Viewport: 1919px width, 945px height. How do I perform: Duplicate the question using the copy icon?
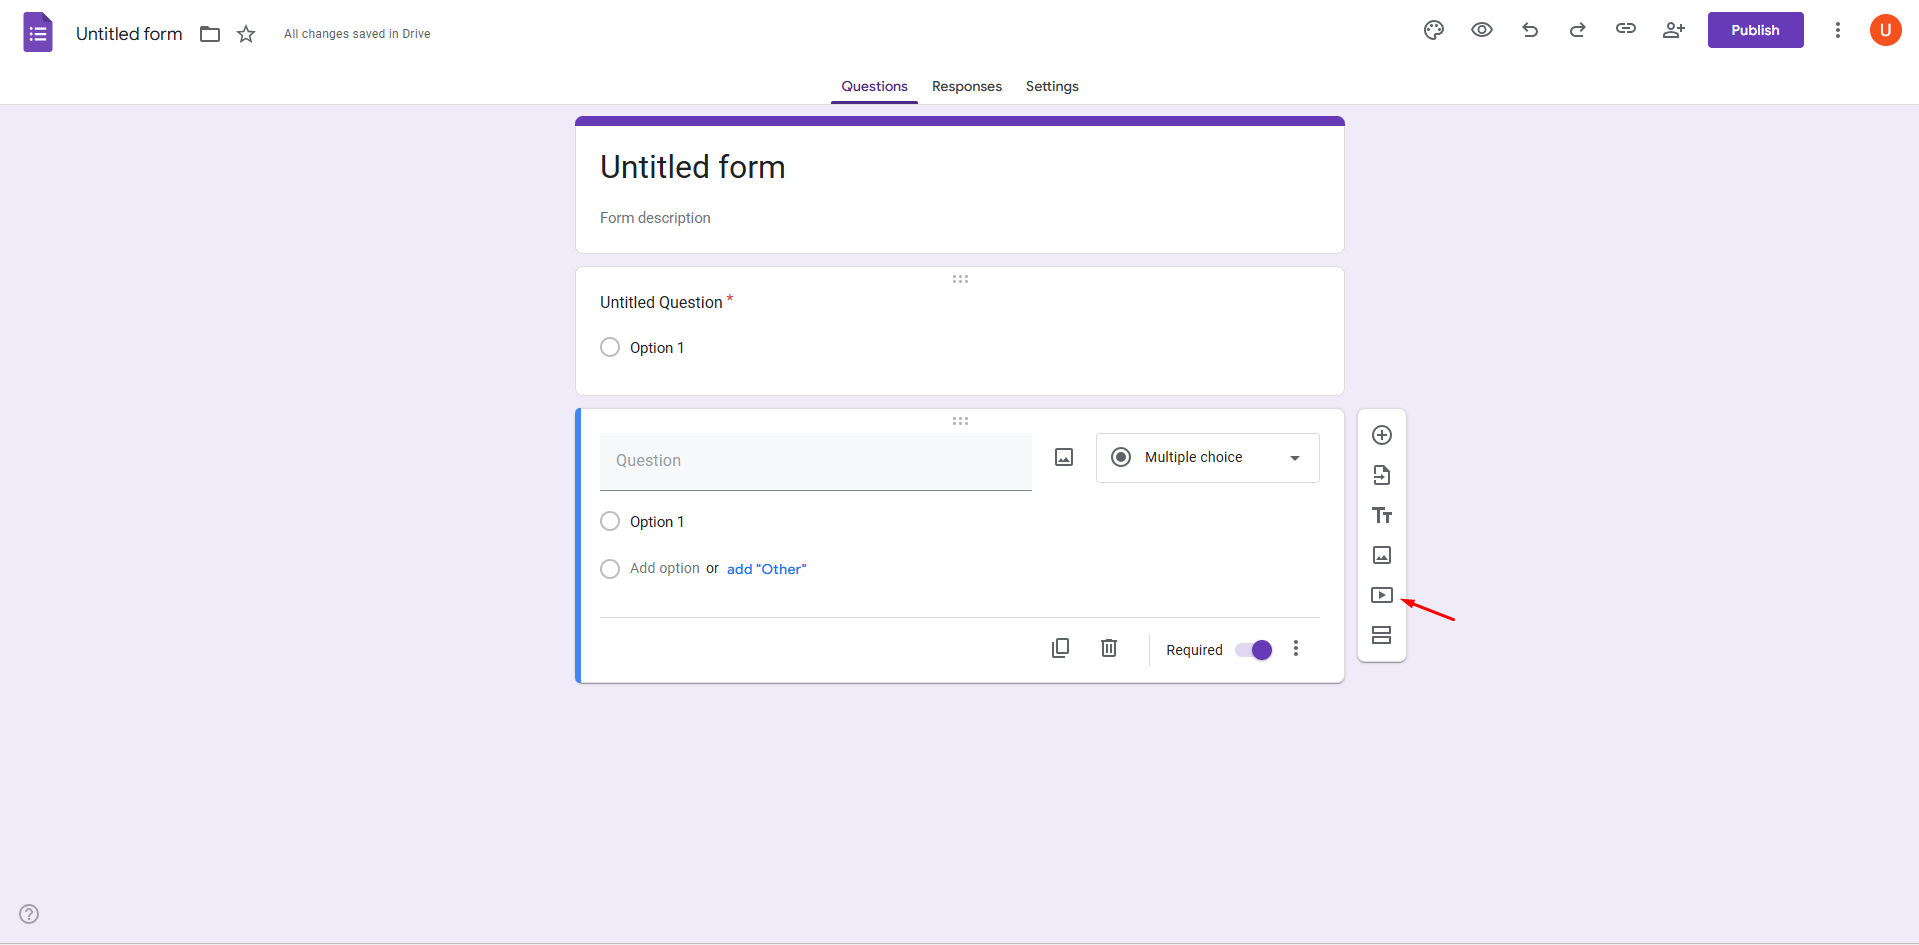point(1060,648)
